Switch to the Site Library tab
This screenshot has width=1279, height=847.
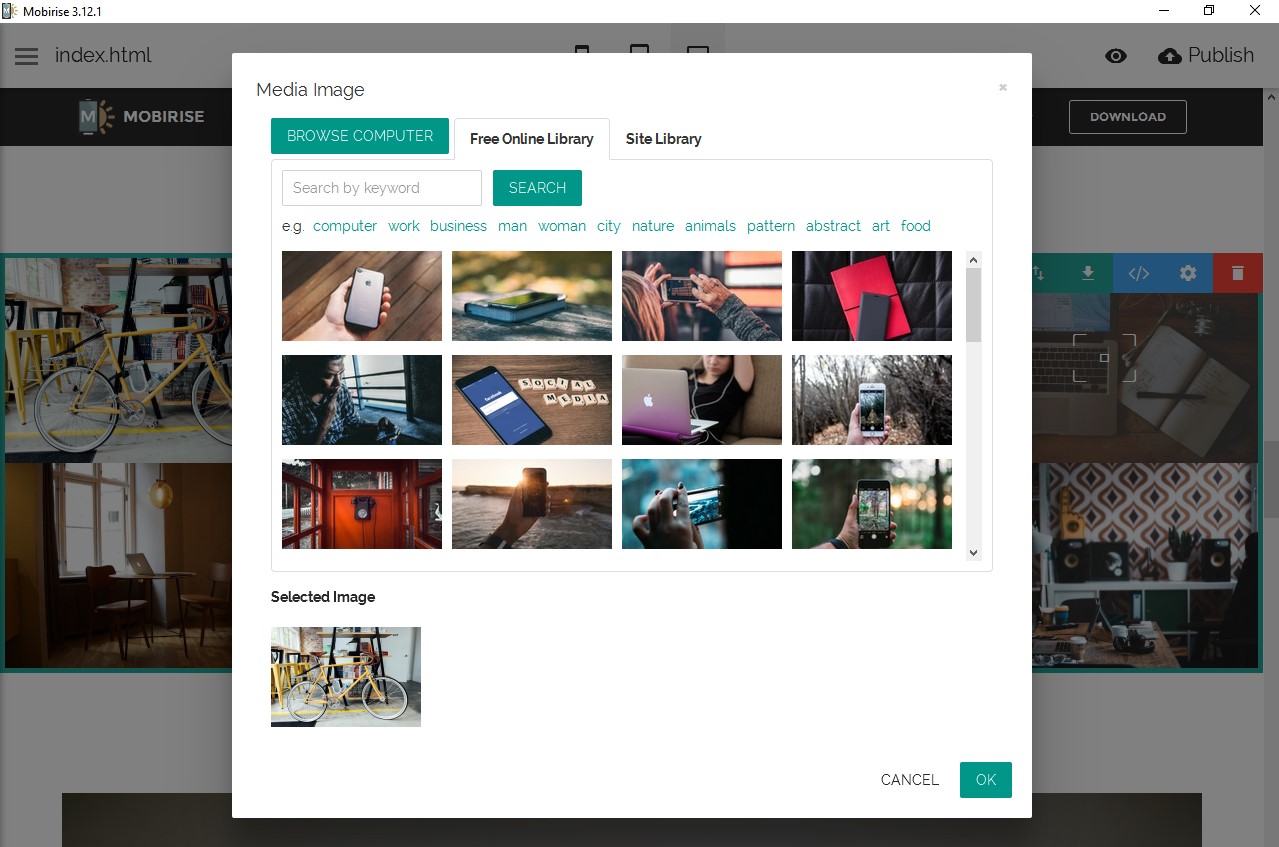tap(663, 139)
